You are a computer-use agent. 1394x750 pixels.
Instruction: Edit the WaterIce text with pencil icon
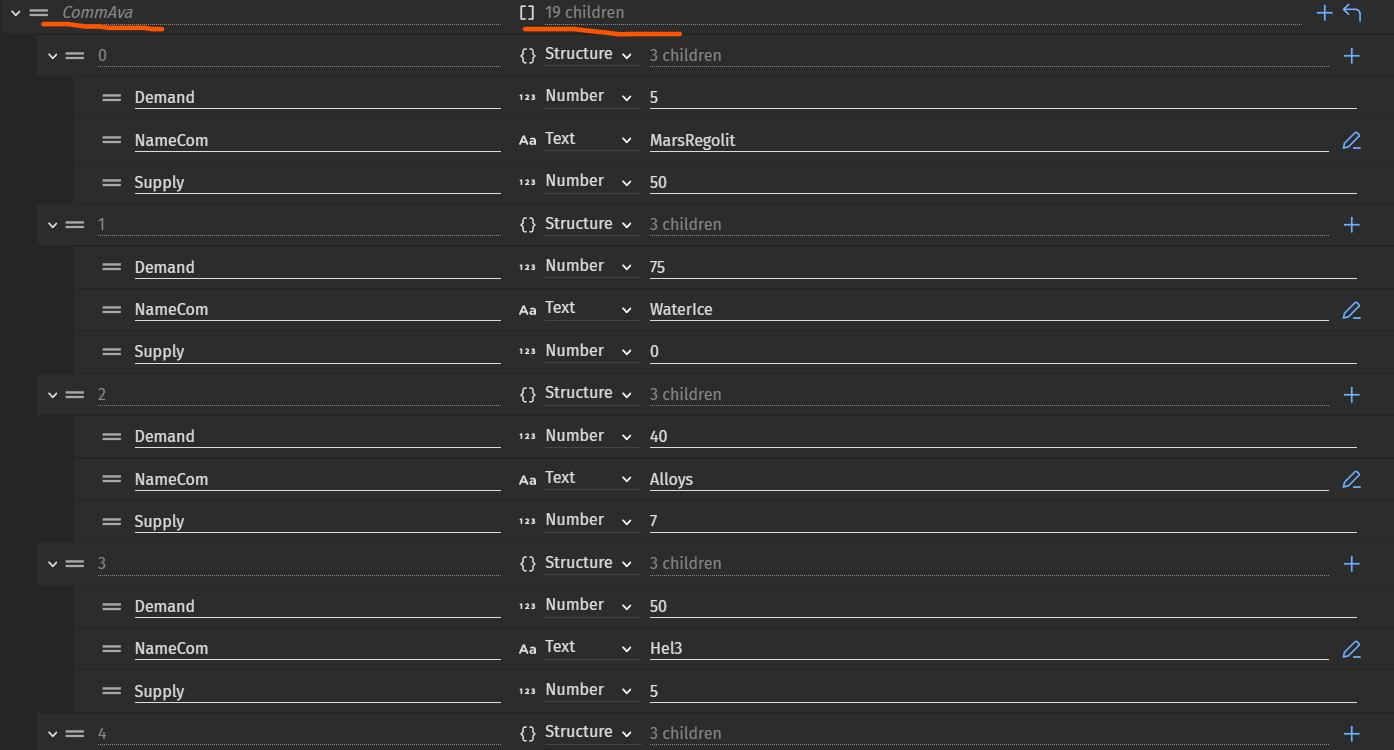click(1351, 310)
